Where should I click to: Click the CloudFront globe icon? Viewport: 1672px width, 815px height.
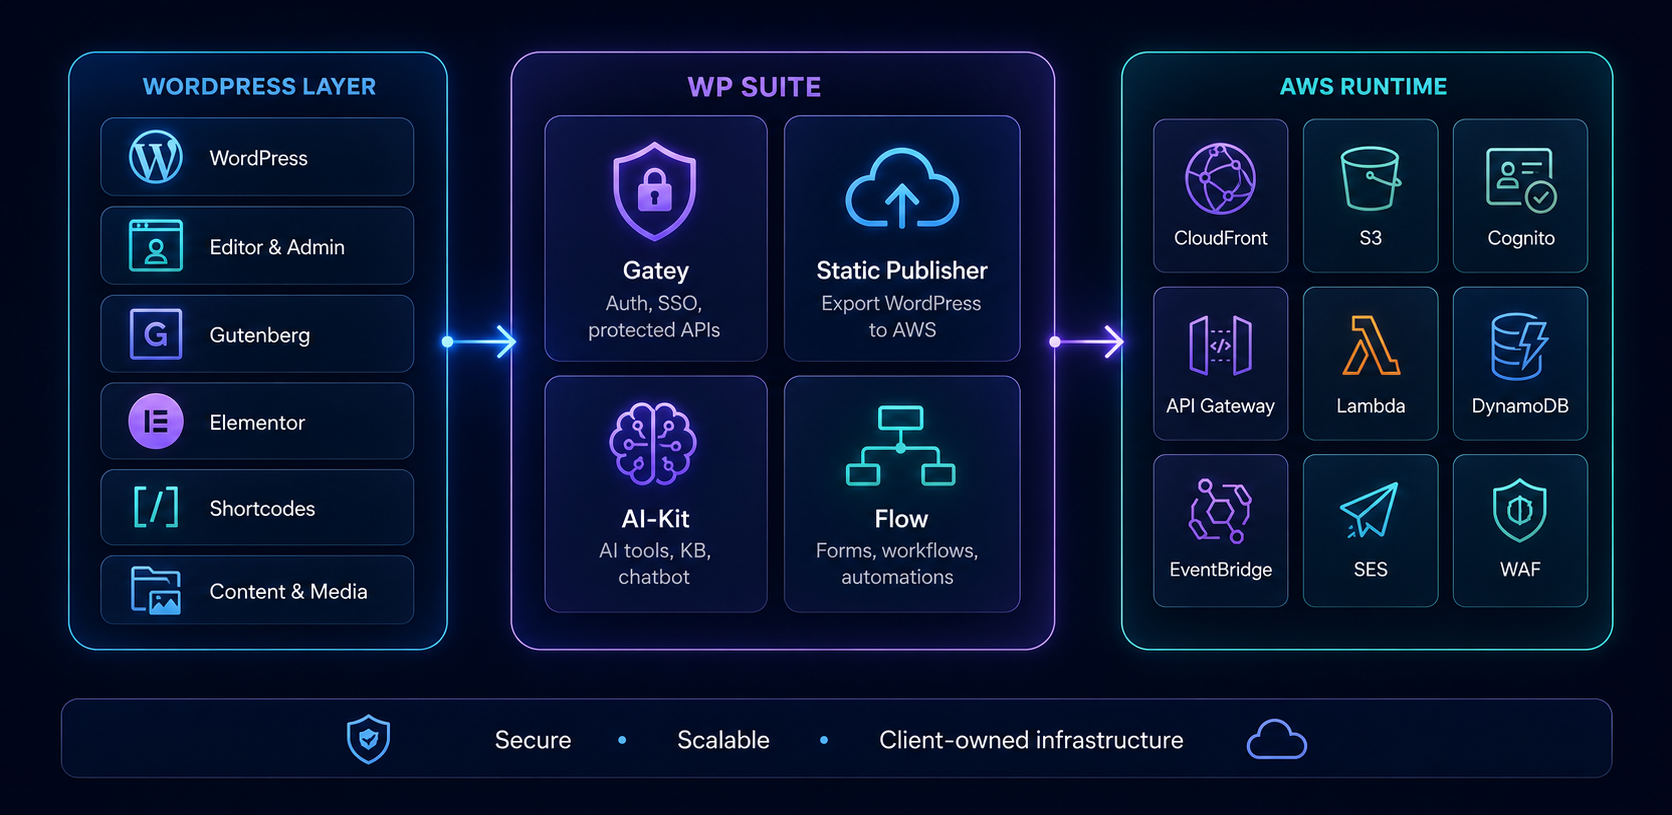click(x=1221, y=179)
